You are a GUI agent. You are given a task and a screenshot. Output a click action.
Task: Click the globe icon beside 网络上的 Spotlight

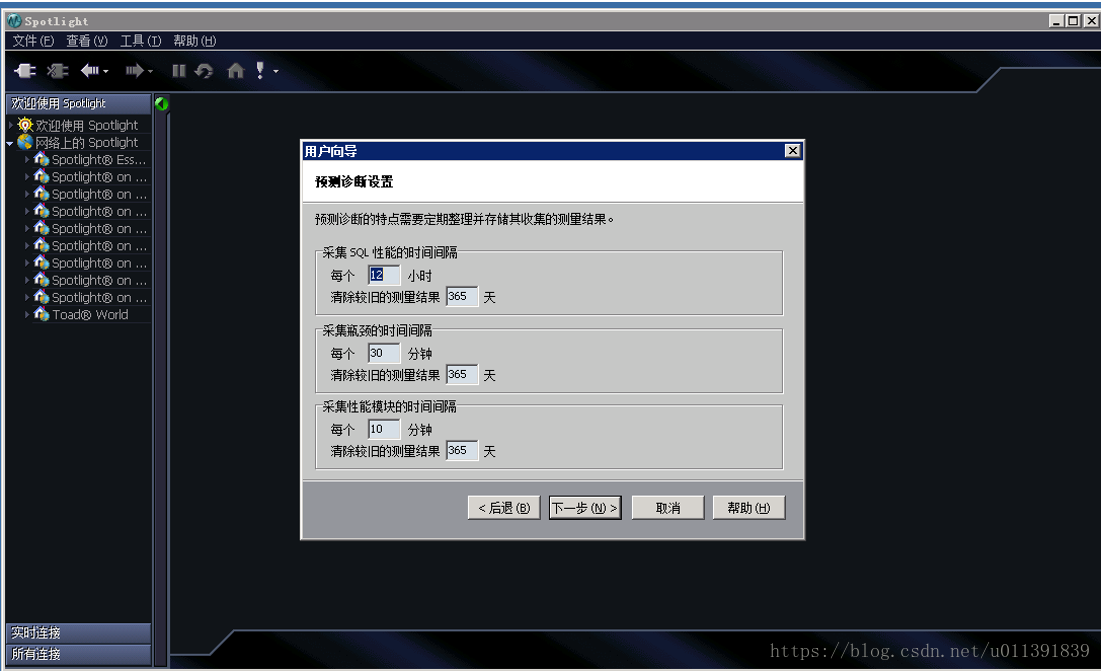25,142
